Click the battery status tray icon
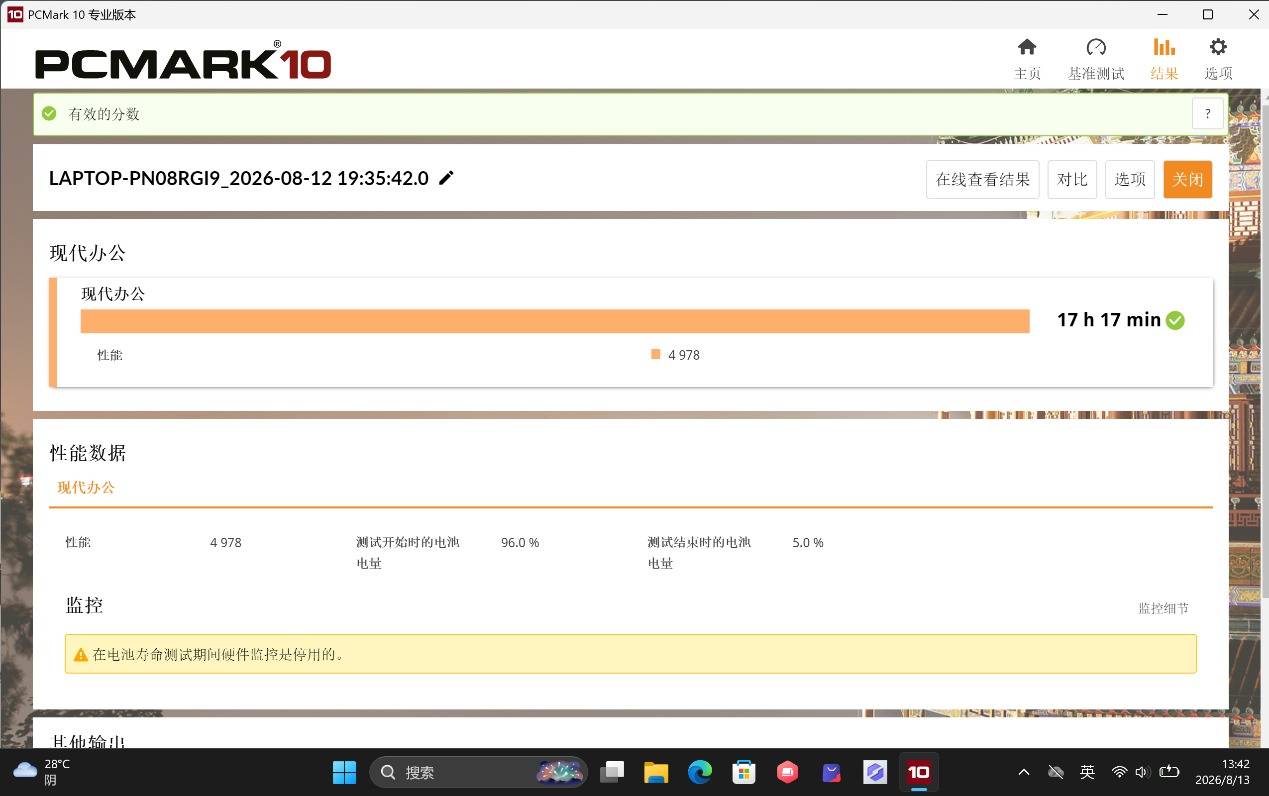 click(1169, 772)
